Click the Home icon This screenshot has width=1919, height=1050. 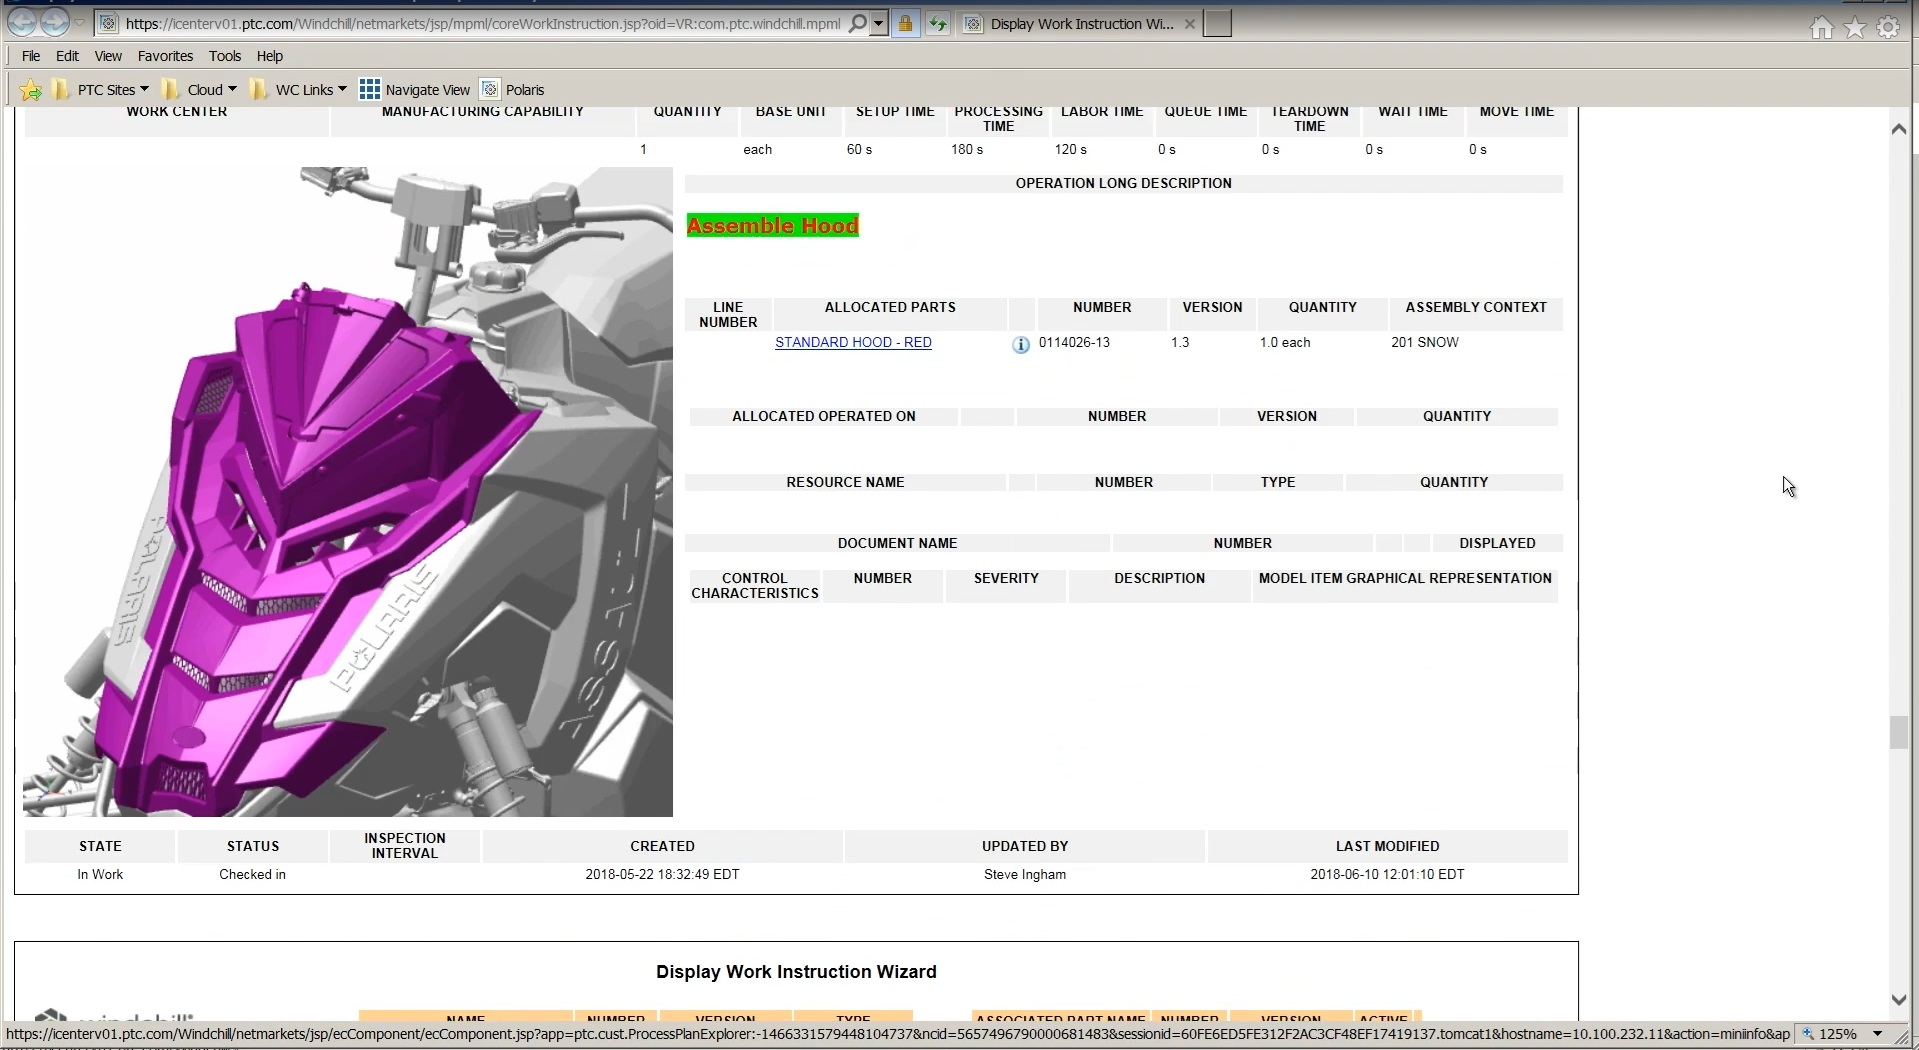click(x=1822, y=28)
